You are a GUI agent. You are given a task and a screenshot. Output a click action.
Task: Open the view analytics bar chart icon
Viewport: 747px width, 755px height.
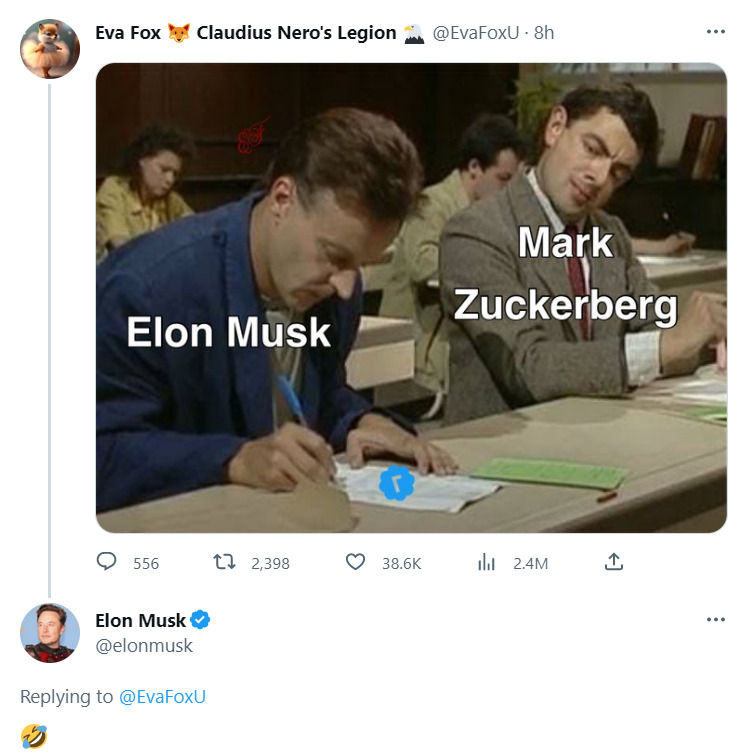[486, 562]
